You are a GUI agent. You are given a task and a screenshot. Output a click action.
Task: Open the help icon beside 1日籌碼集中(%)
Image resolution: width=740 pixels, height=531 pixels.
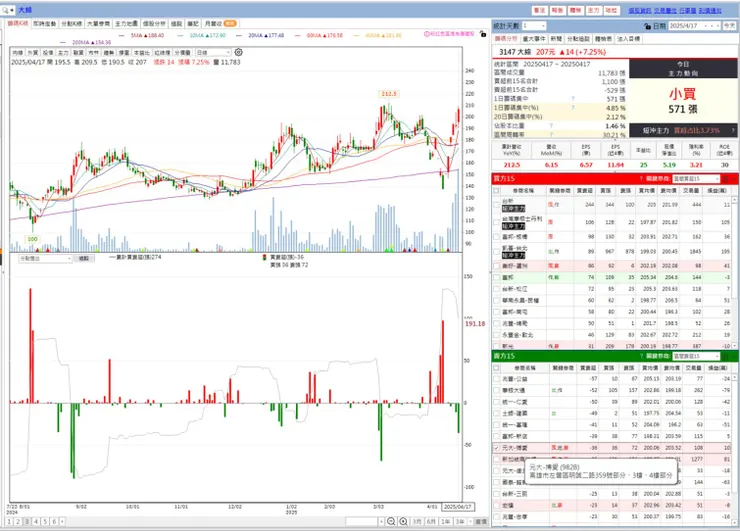pyautogui.click(x=573, y=108)
